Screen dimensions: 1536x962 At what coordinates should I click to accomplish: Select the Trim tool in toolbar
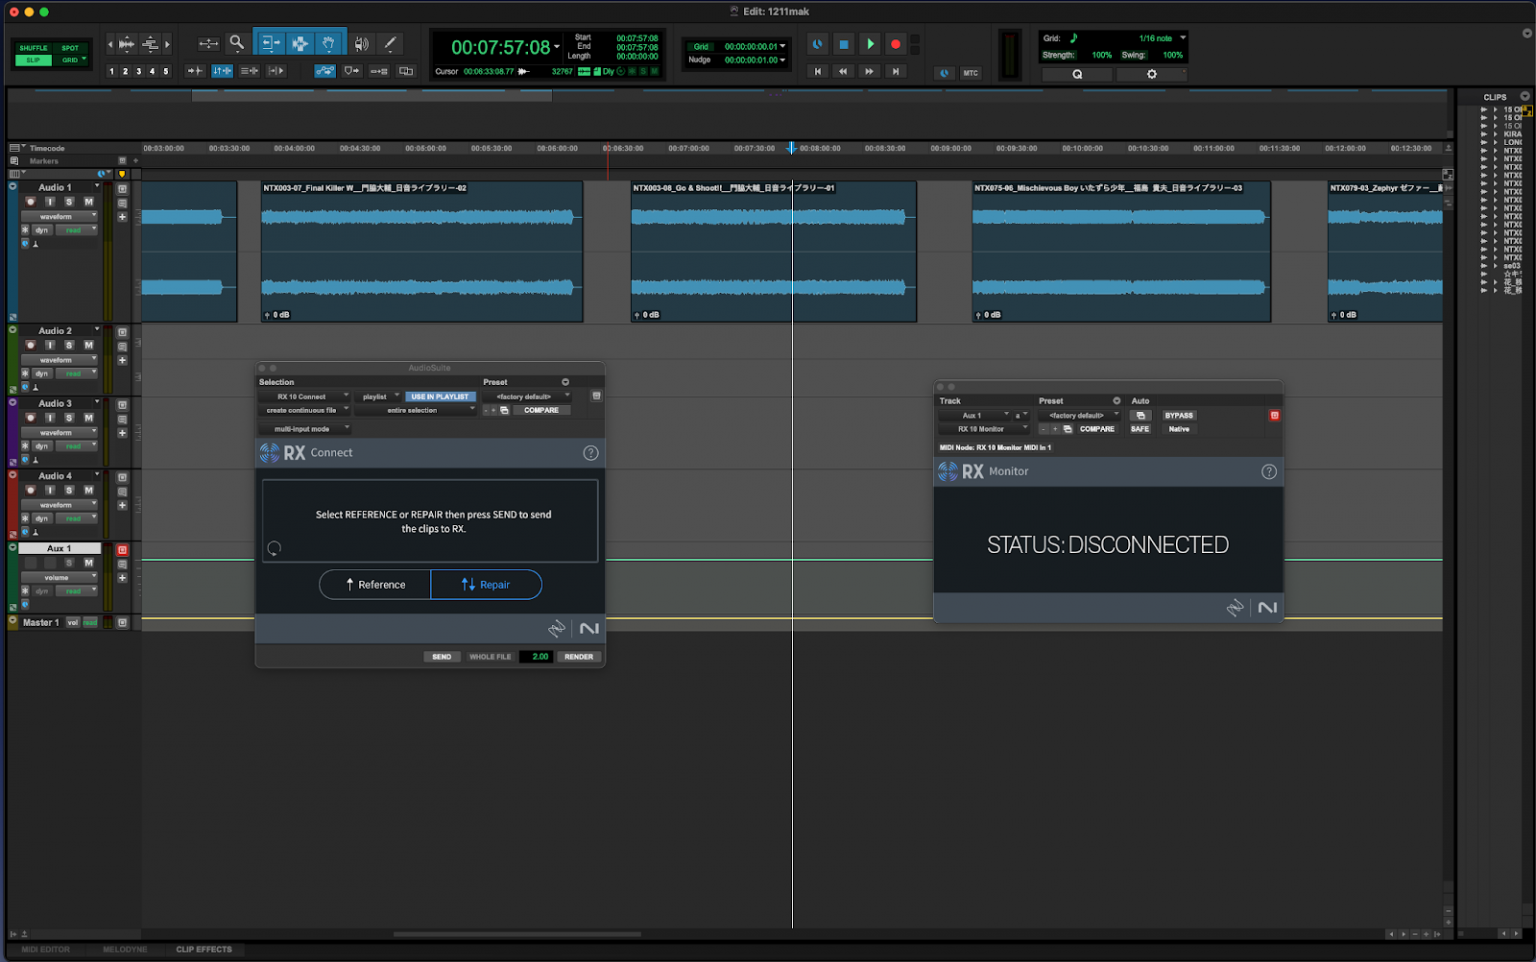270,43
